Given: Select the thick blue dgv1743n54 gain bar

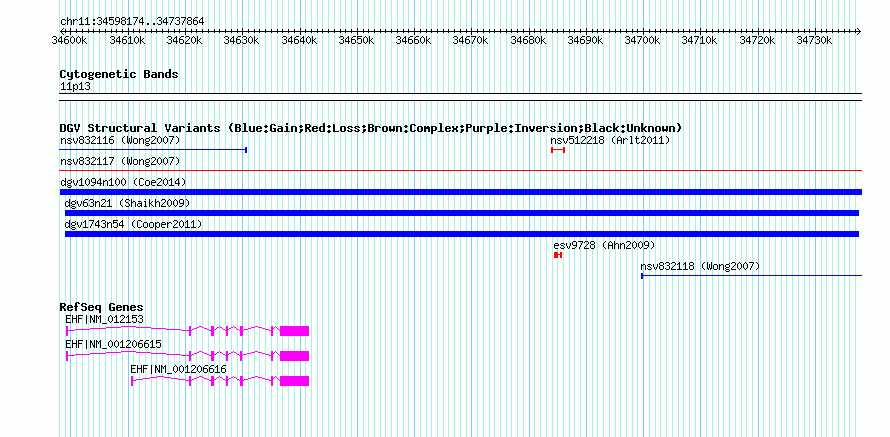Looking at the screenshot, I should coord(462,234).
